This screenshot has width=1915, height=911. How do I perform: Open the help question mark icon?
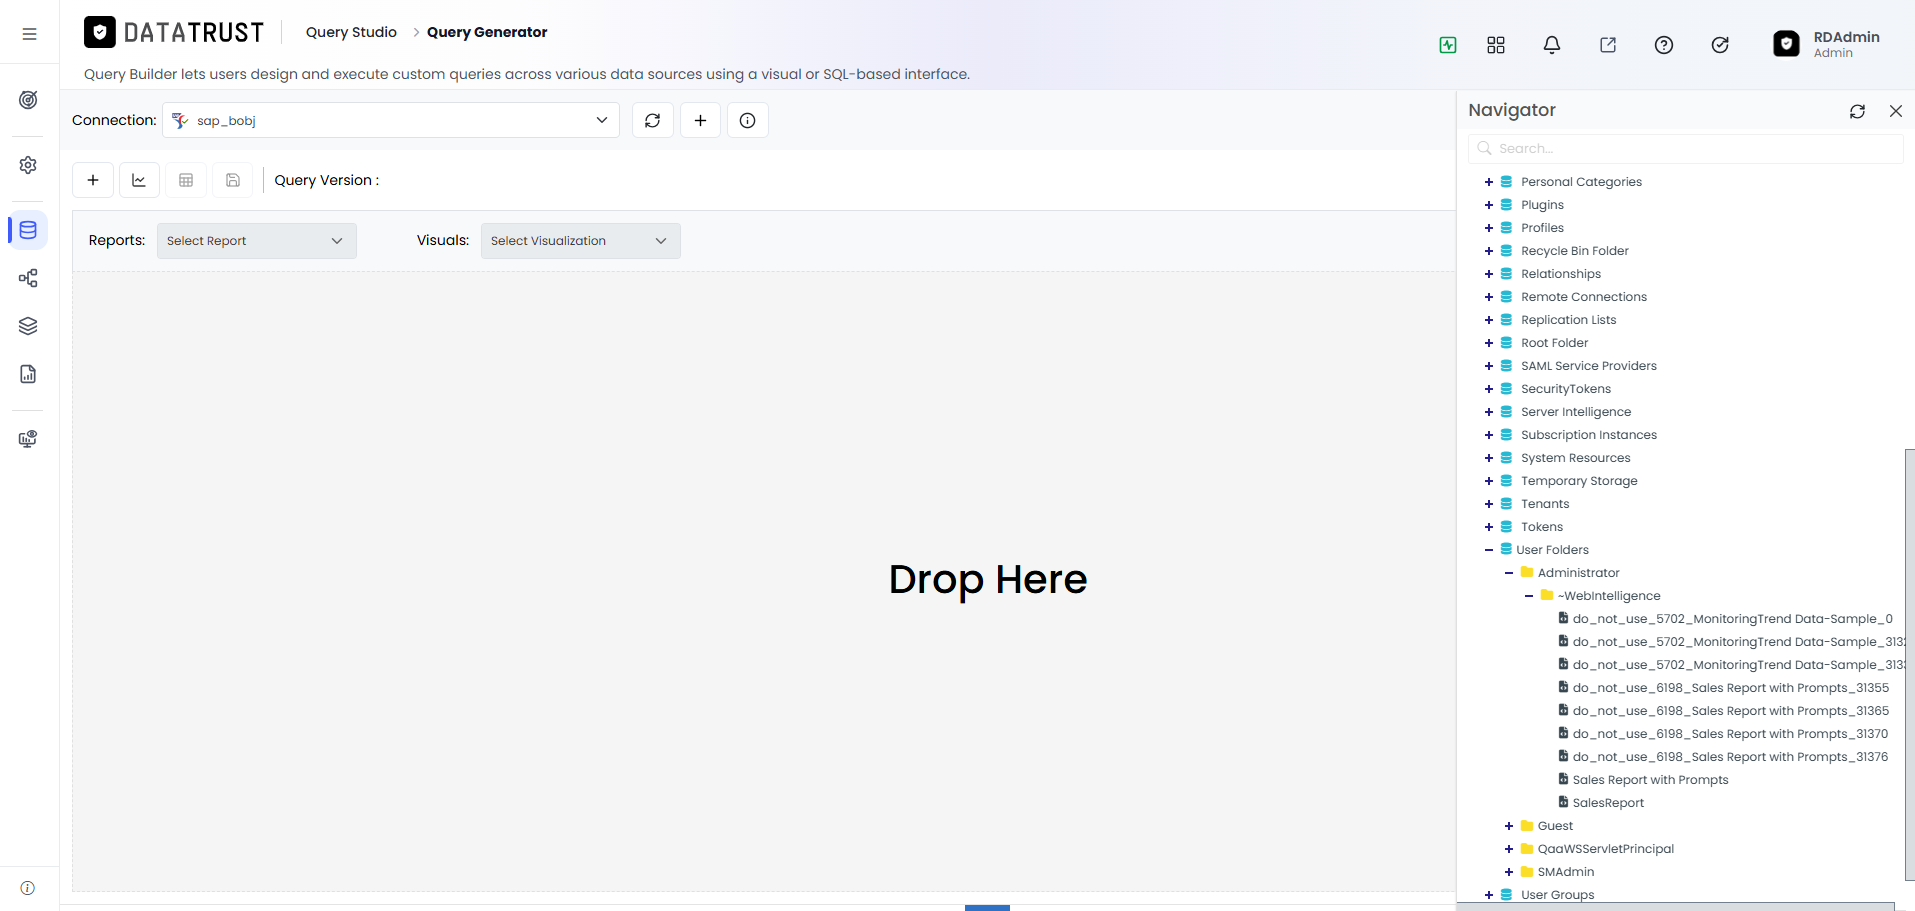[1664, 45]
